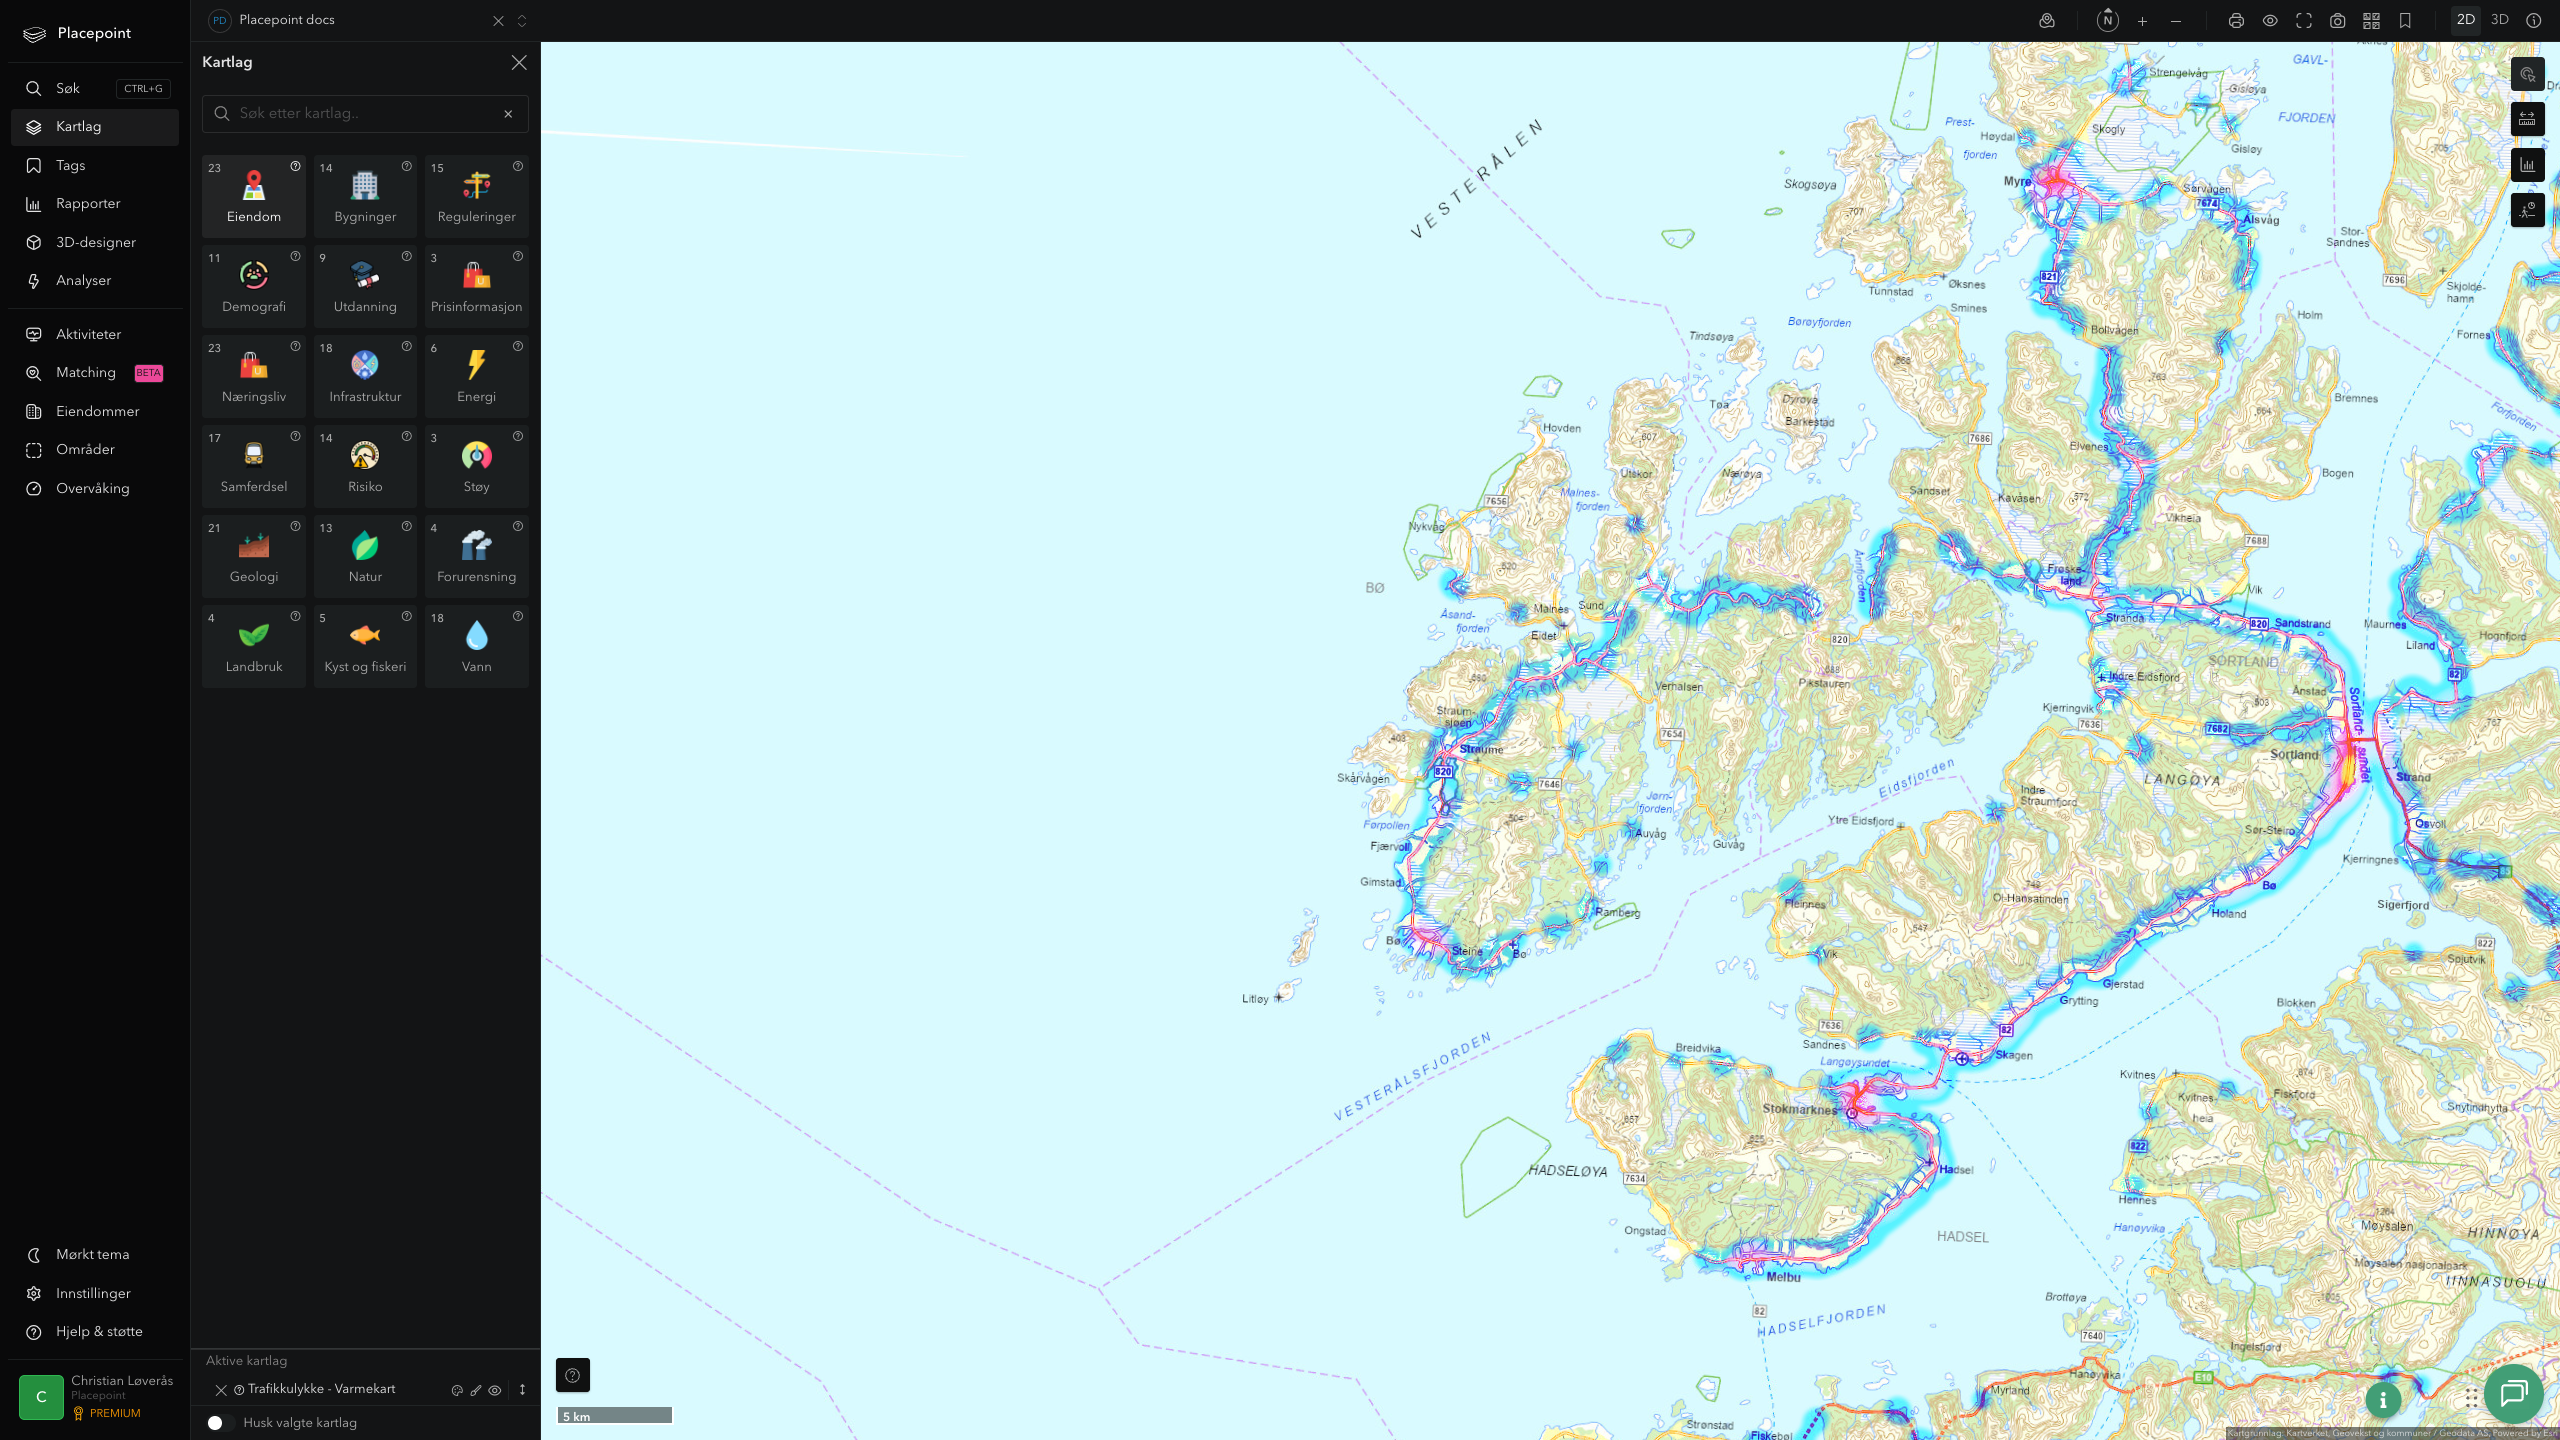Open the basemap gallery grid icon
Screen dimensions: 2560x1440
click(2371, 21)
